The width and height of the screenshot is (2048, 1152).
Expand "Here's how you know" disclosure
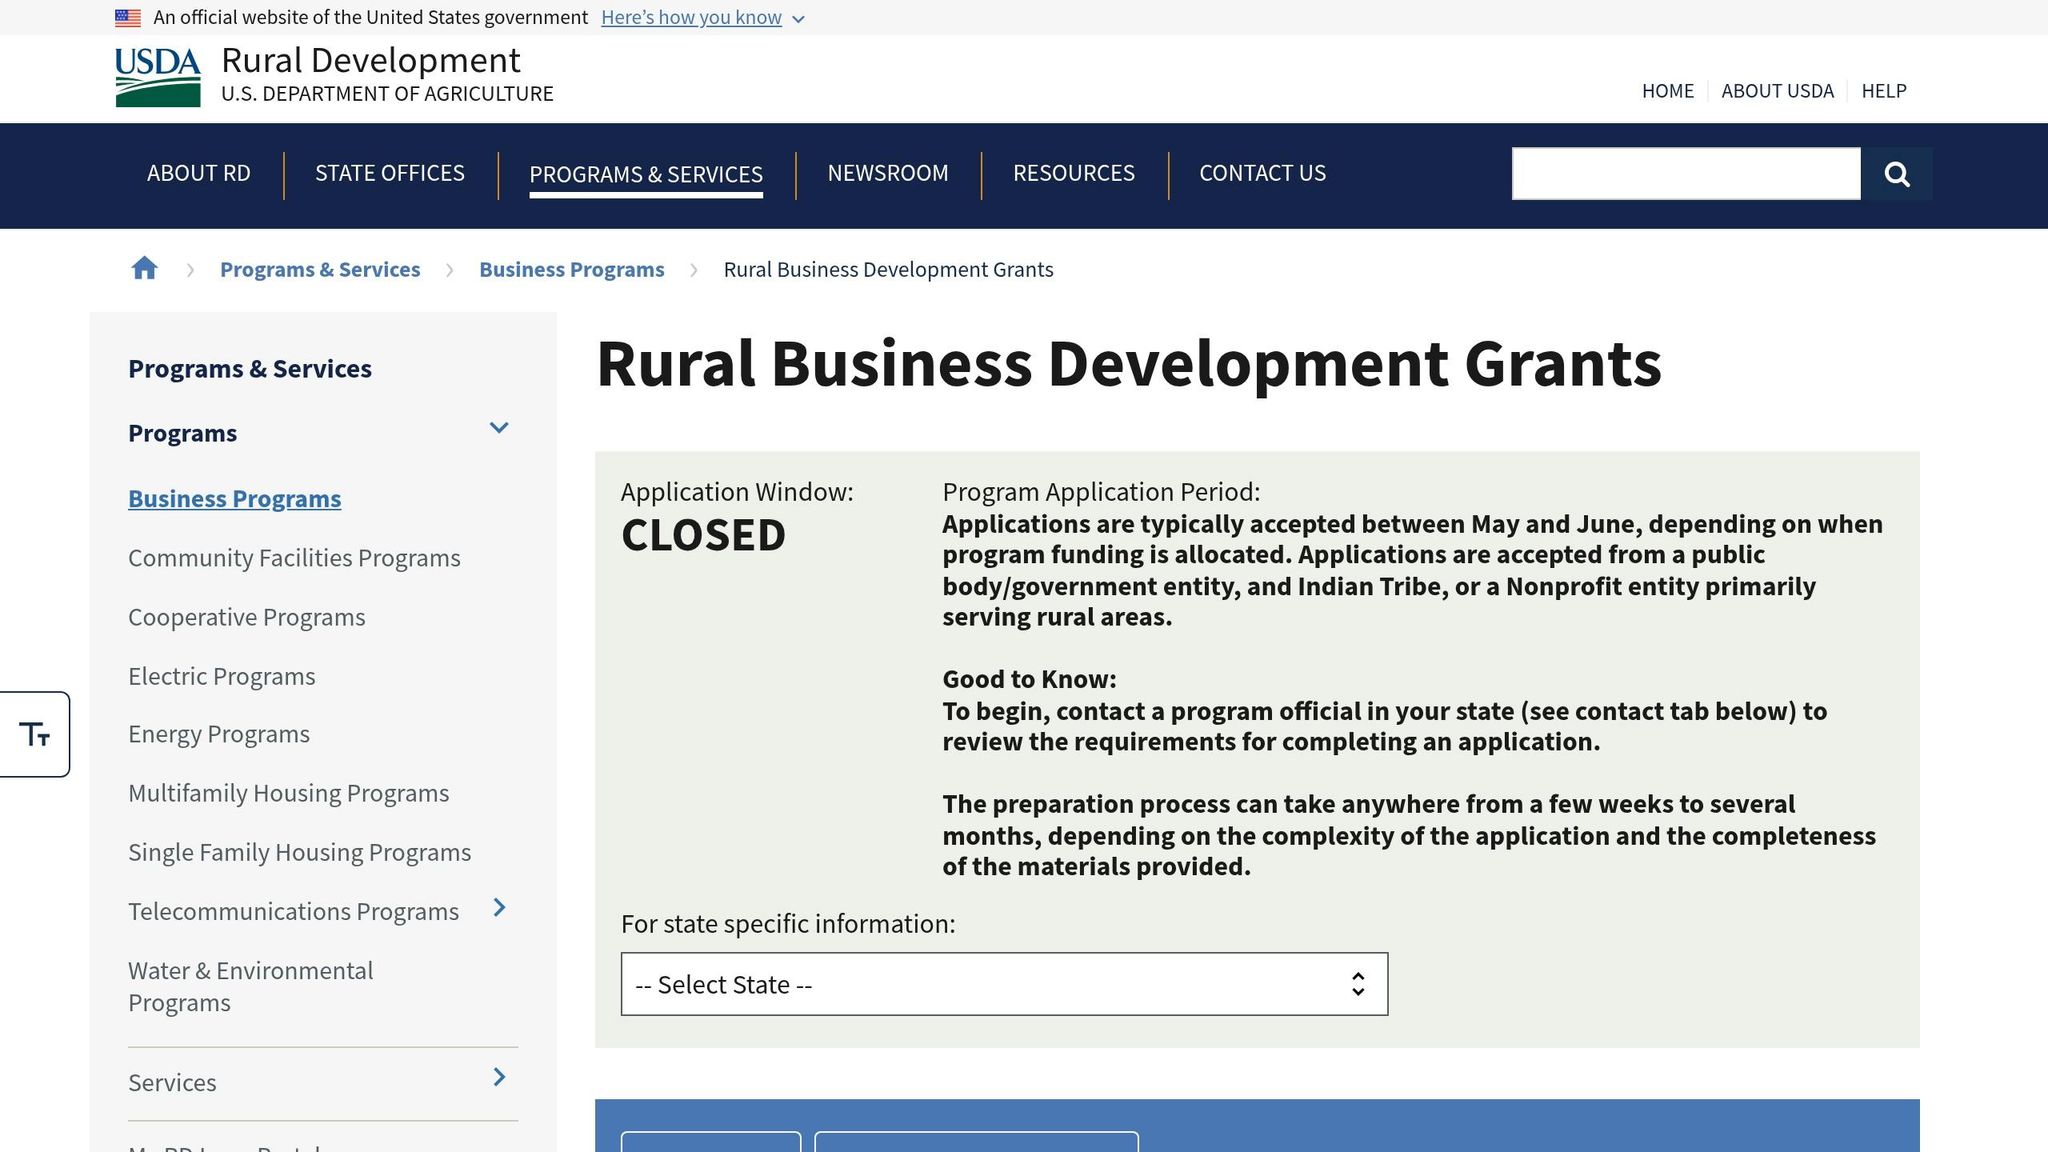(692, 17)
